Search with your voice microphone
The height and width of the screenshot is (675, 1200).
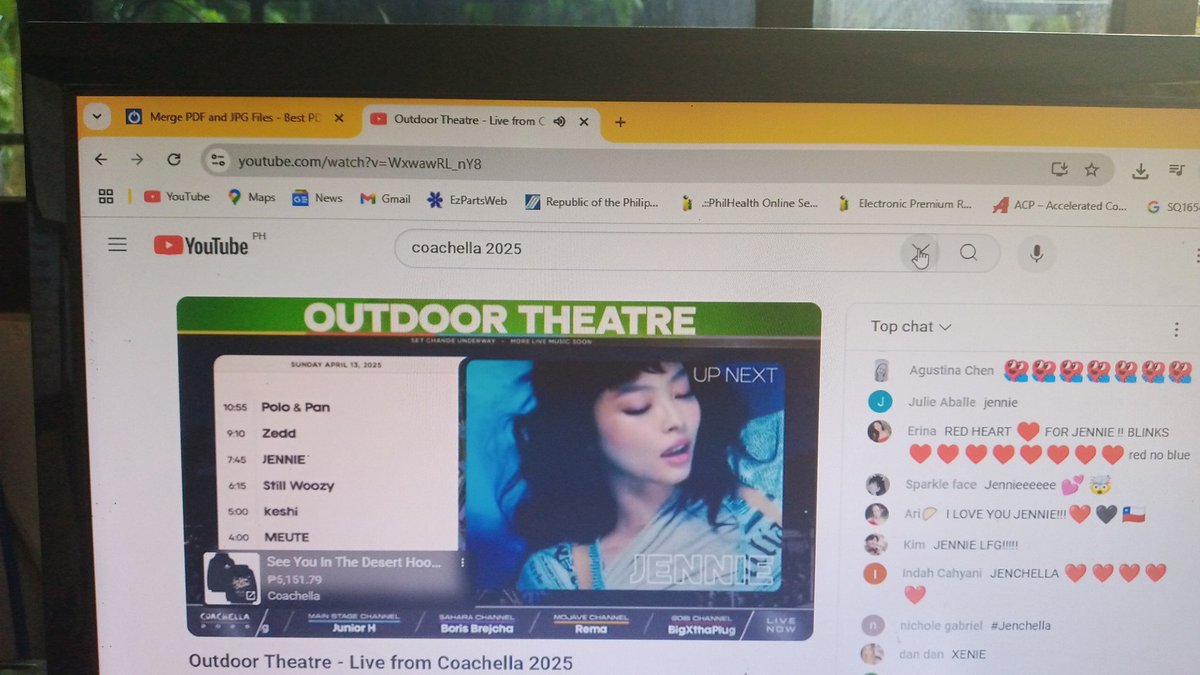(1036, 253)
